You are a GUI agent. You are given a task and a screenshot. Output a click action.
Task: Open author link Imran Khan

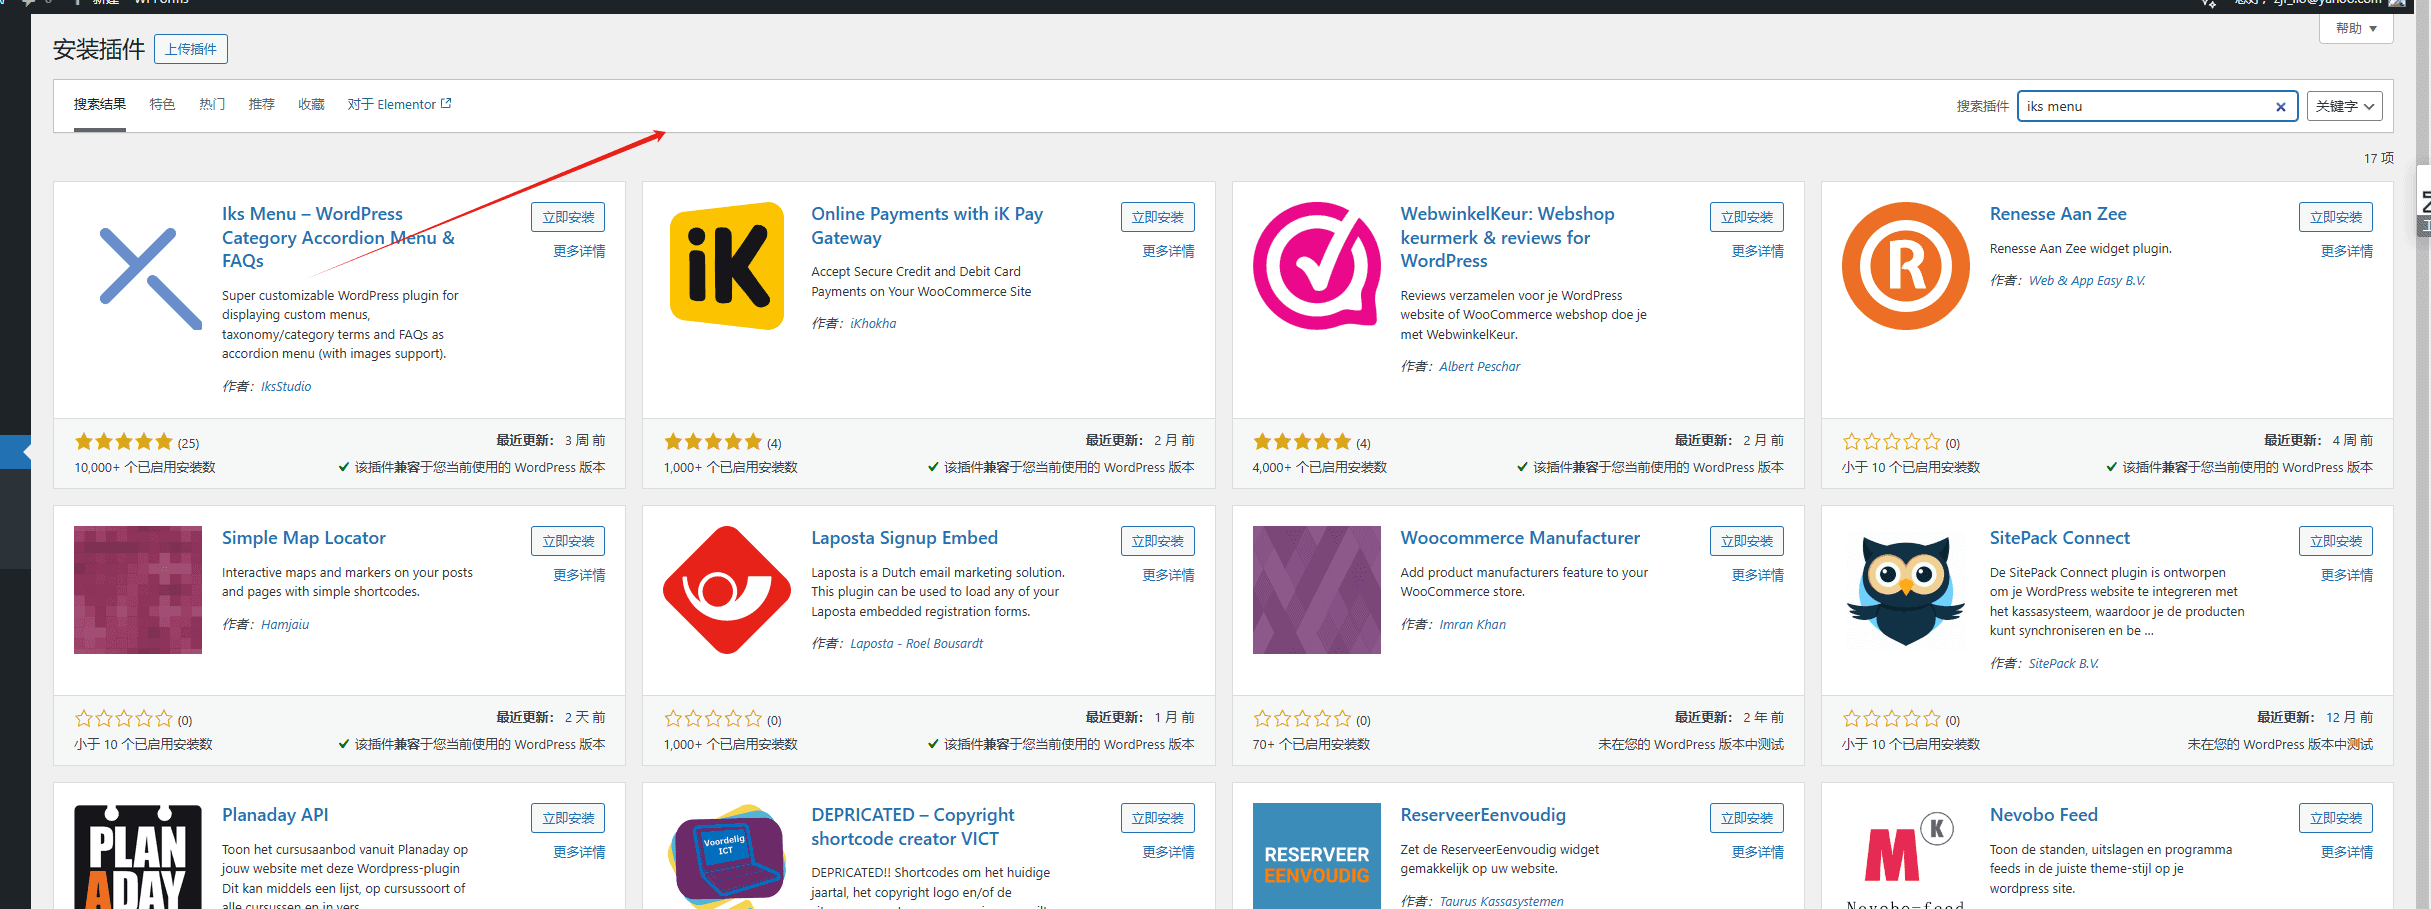[1473, 625]
